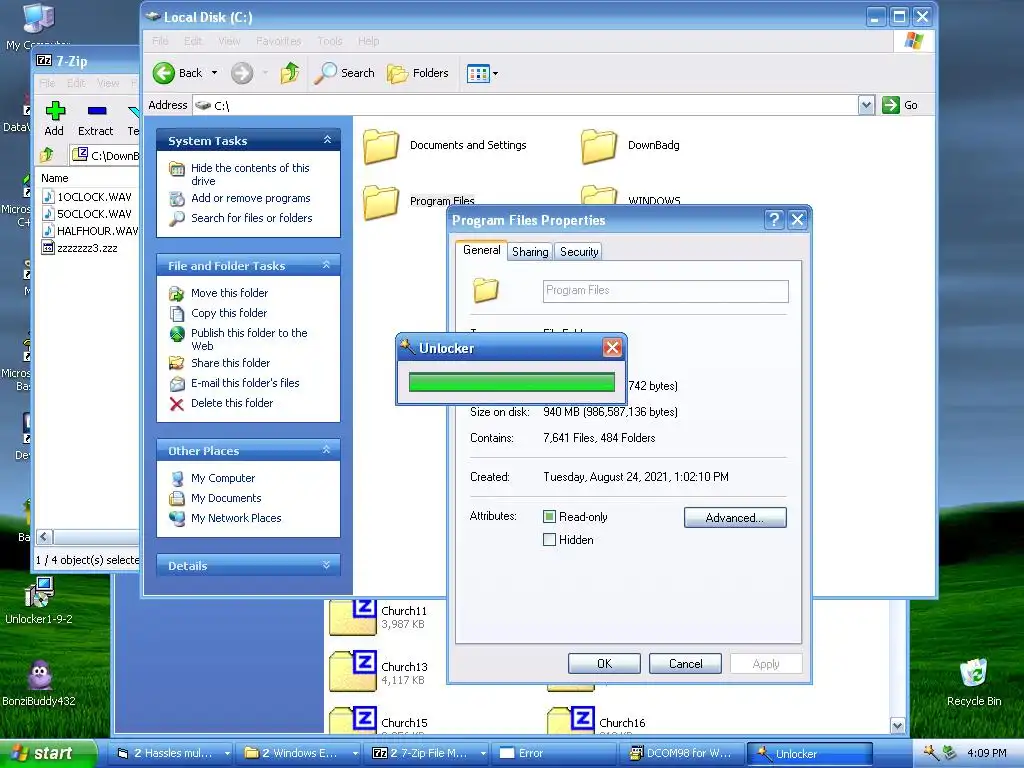The width and height of the screenshot is (1024, 768).
Task: Collapse the System Tasks panel
Action: pyautogui.click(x=327, y=140)
